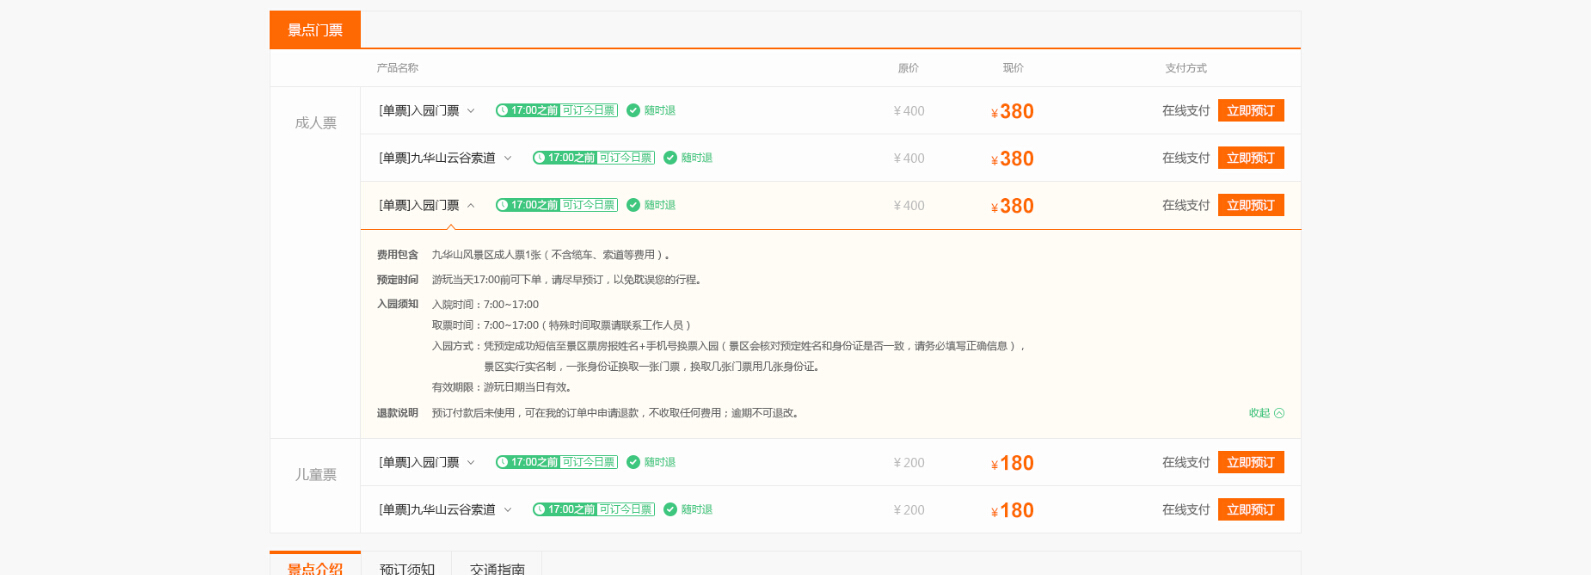Open the 预订须知 tab
This screenshot has width=1591, height=575.
[407, 567]
